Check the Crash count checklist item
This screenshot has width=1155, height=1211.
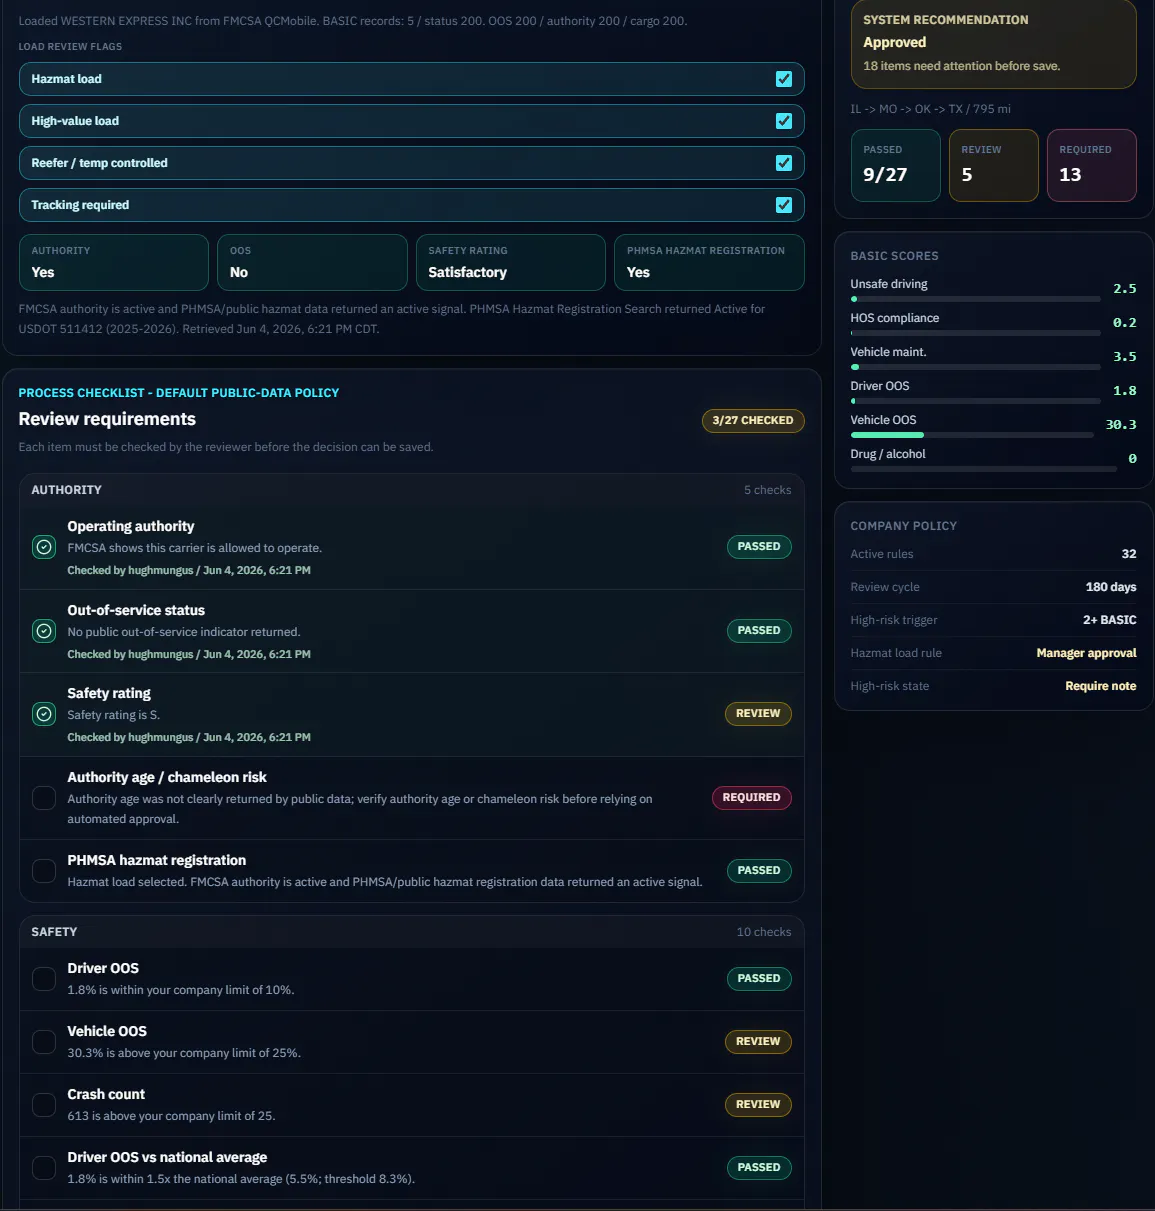[44, 1105]
